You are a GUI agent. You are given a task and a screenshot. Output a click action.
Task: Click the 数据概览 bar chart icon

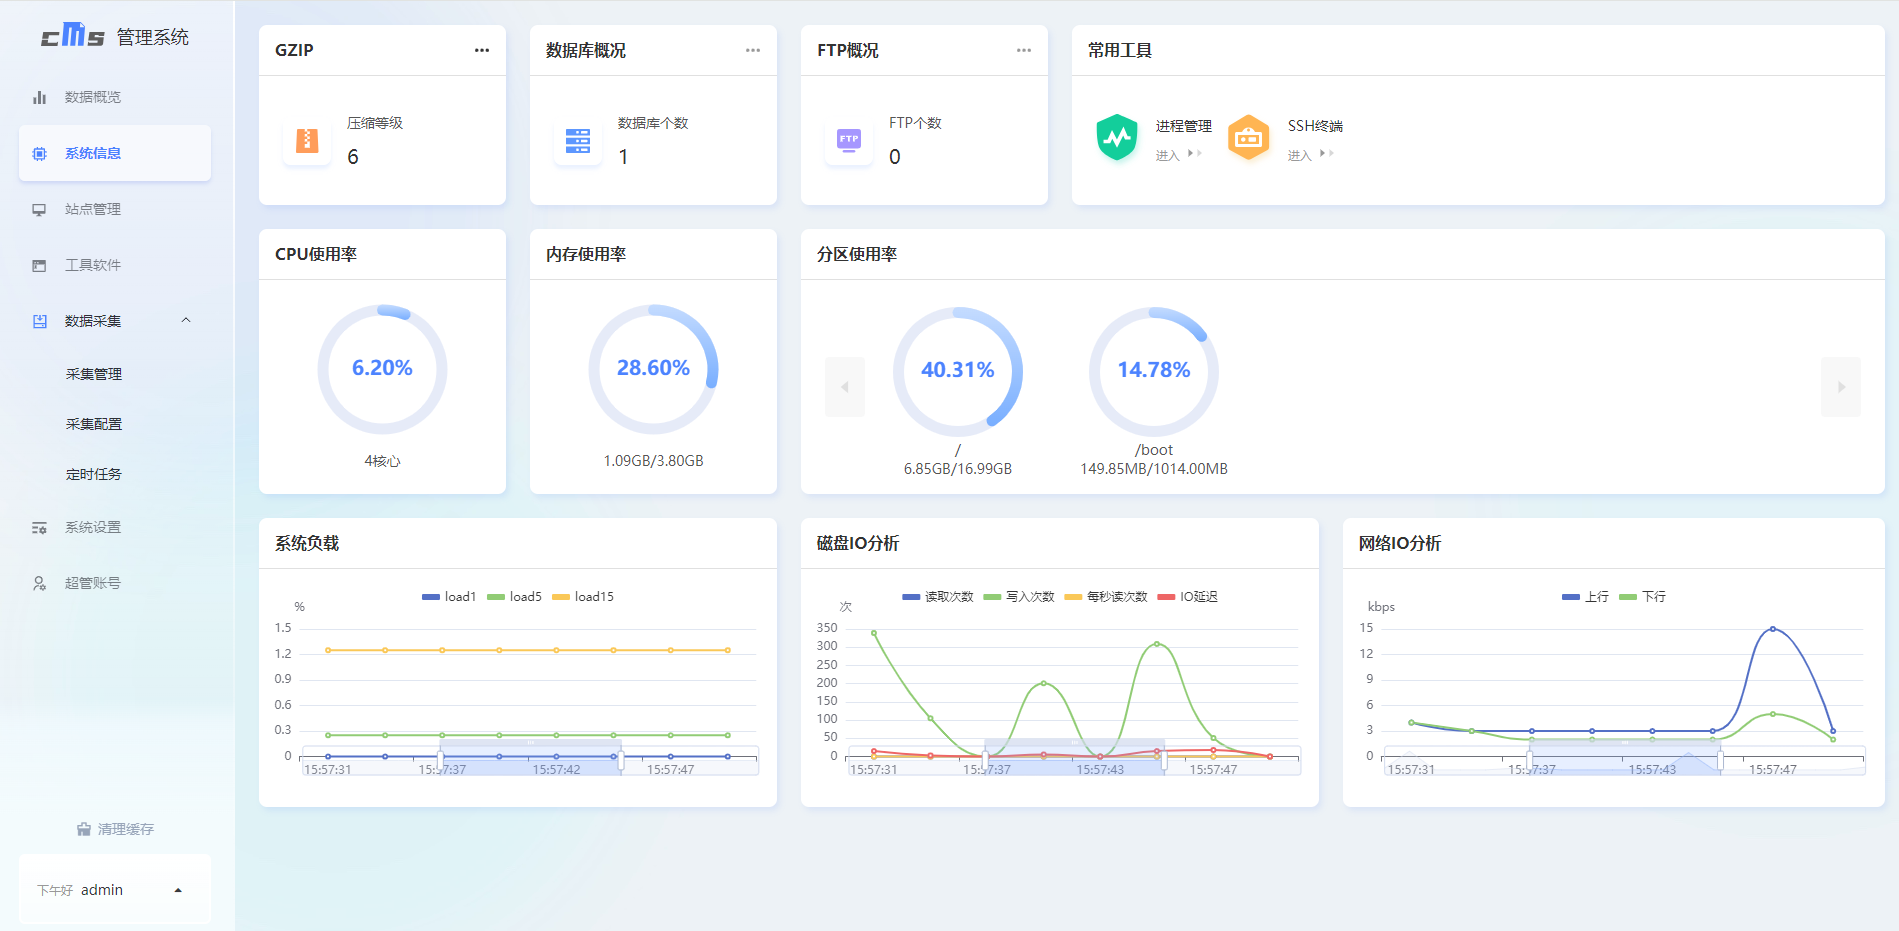tap(40, 97)
